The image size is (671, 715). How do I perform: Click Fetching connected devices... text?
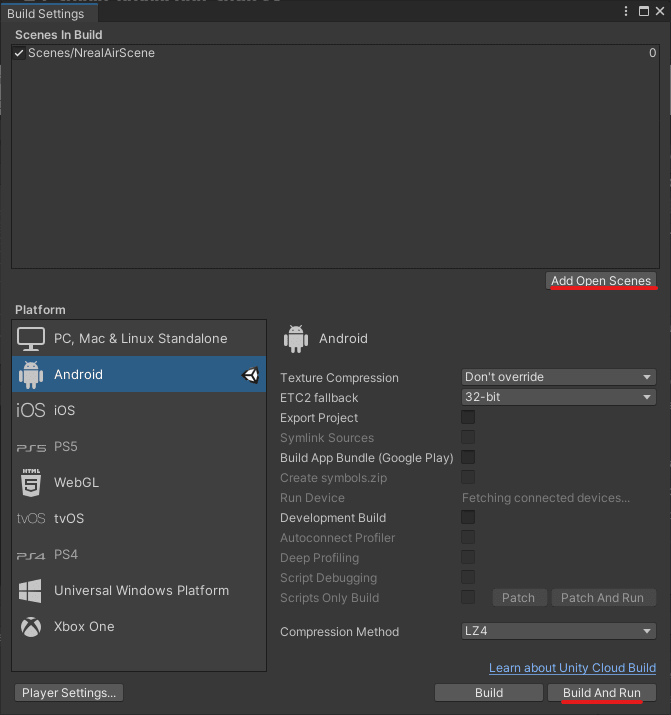click(546, 498)
